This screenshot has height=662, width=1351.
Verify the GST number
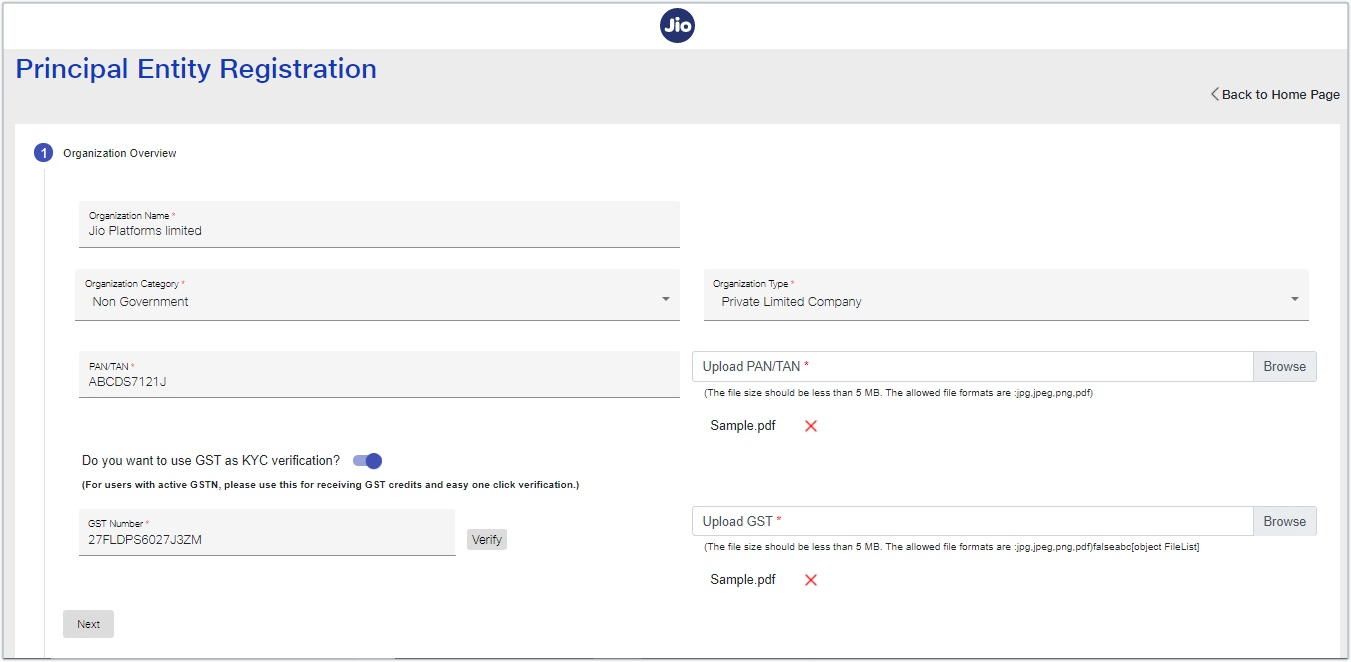click(487, 540)
